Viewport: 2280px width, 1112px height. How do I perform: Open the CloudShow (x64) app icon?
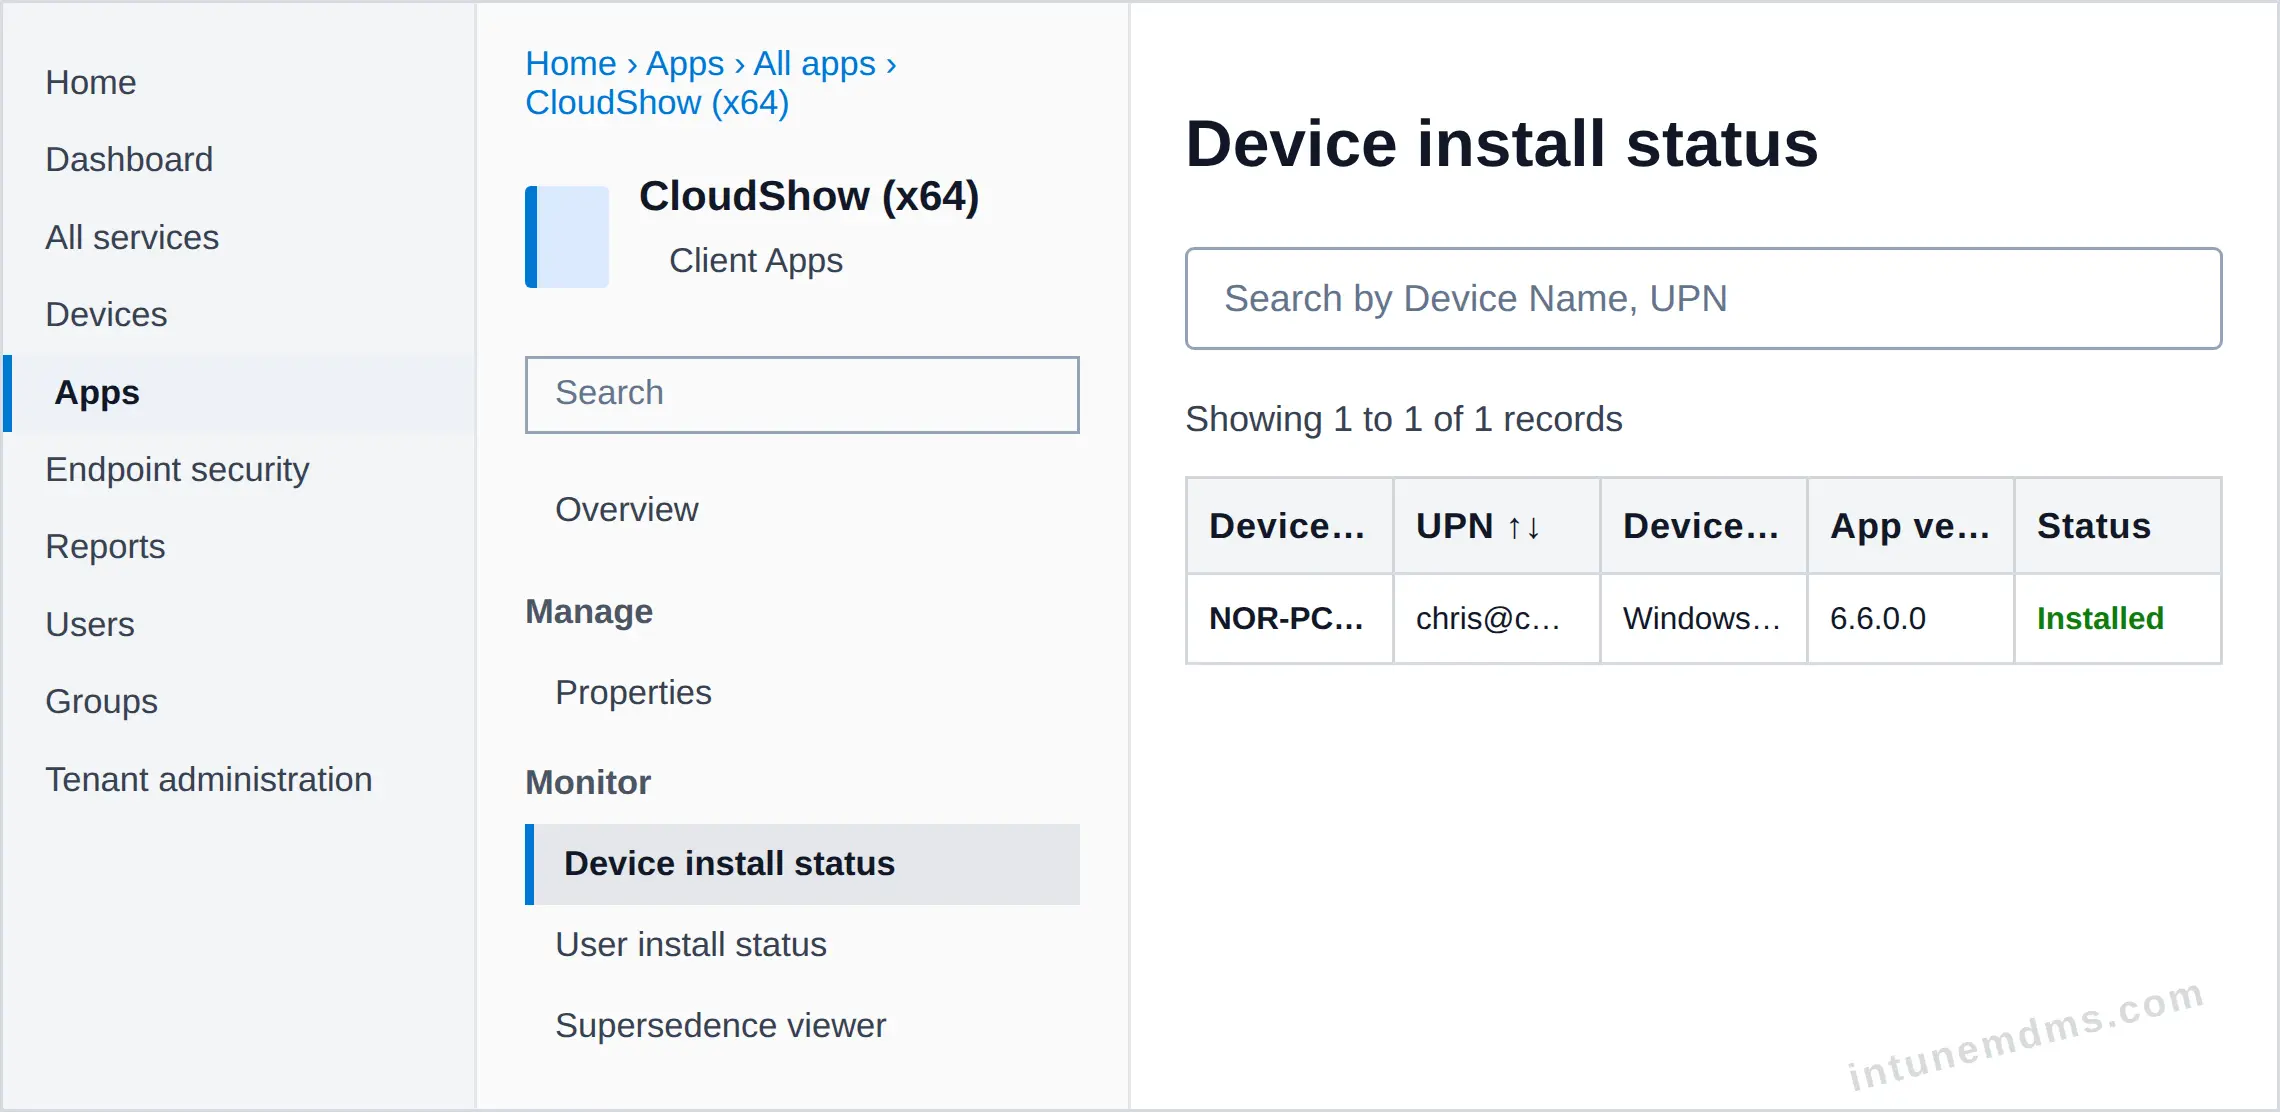point(567,237)
